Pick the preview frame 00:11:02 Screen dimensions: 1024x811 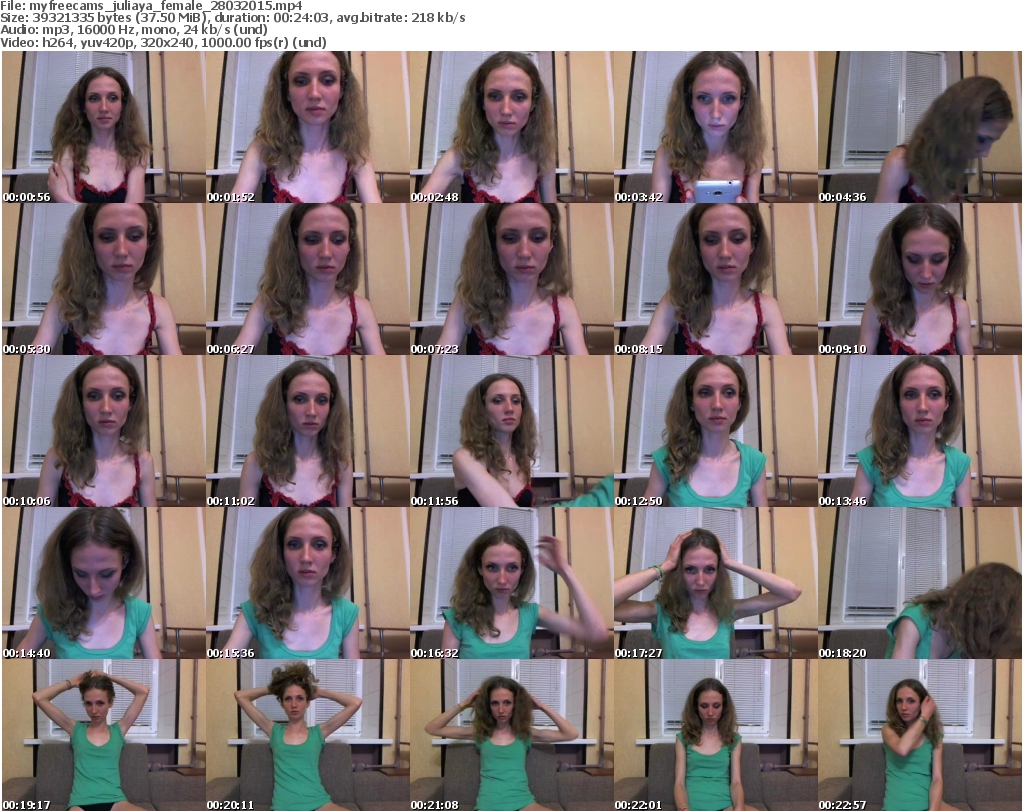click(x=308, y=432)
